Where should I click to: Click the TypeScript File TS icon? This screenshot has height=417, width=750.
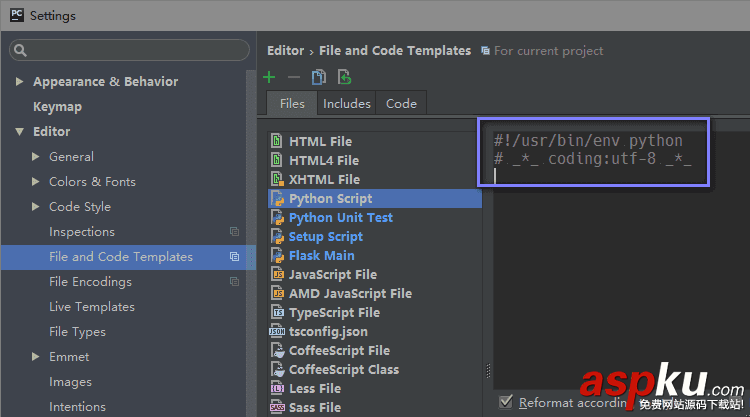pyautogui.click(x=277, y=312)
